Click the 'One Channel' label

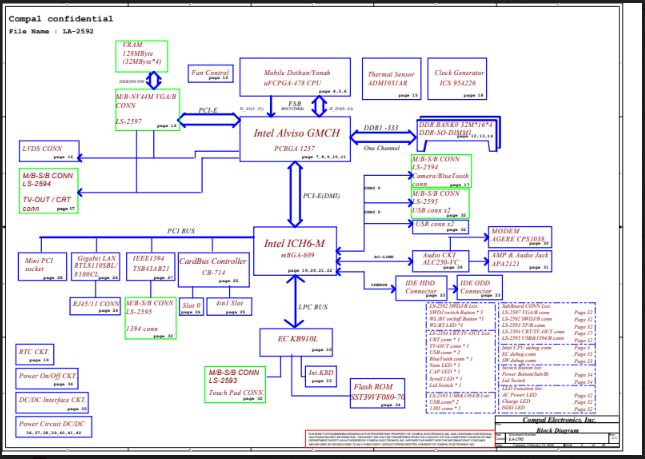coord(381,148)
